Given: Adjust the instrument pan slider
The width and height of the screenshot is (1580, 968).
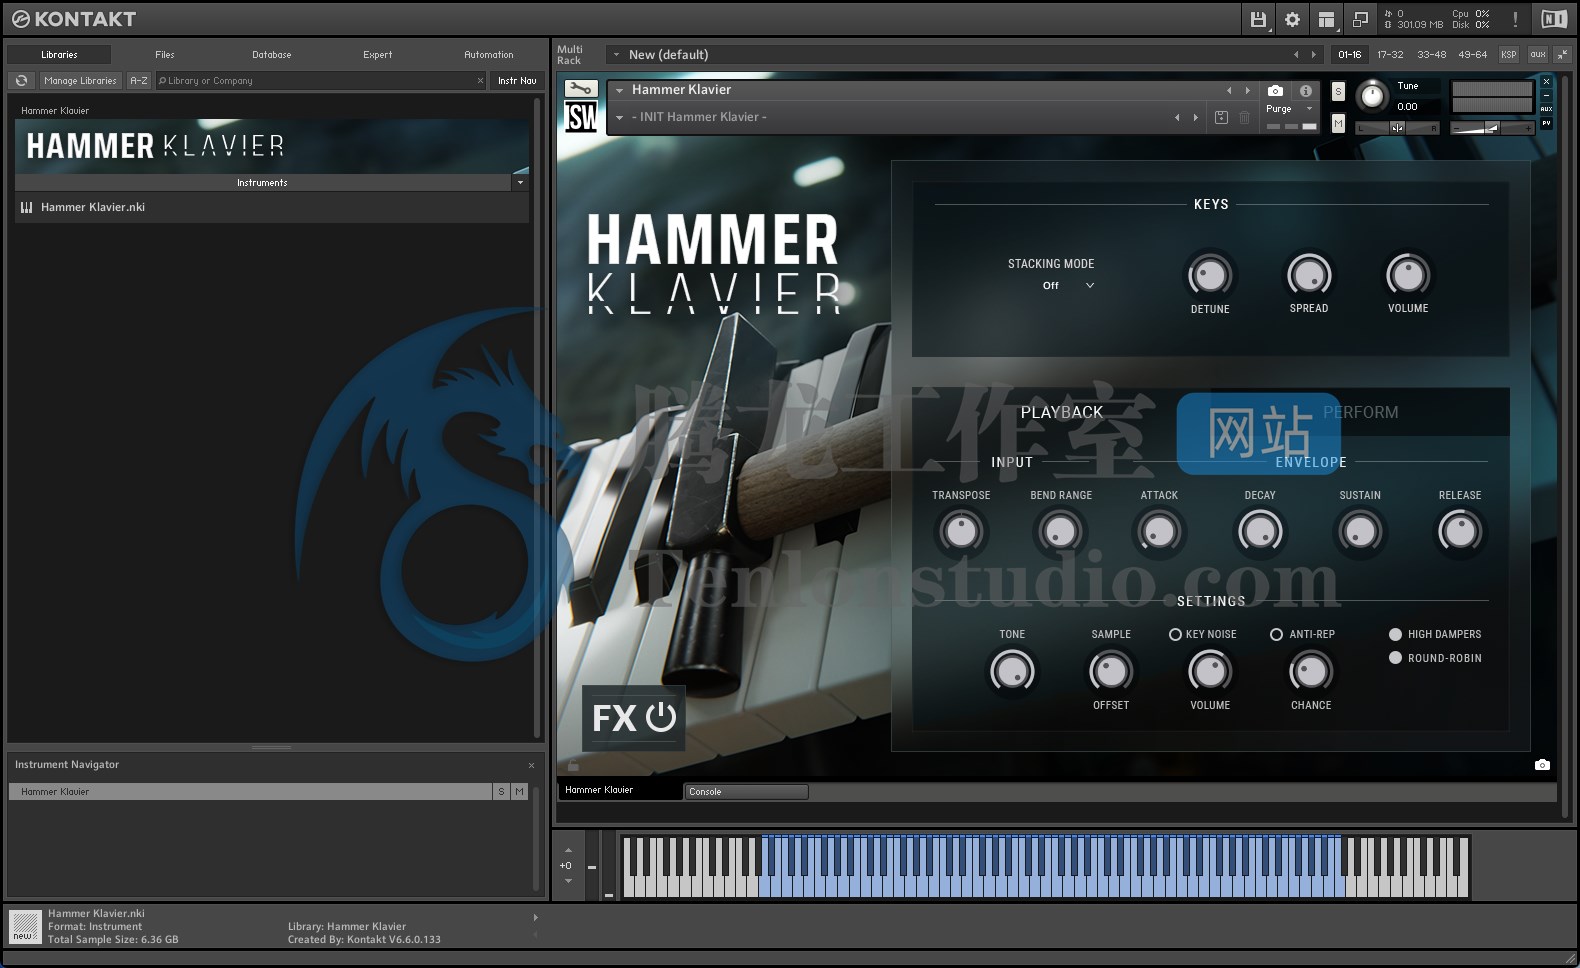Looking at the screenshot, I should pos(1397,127).
